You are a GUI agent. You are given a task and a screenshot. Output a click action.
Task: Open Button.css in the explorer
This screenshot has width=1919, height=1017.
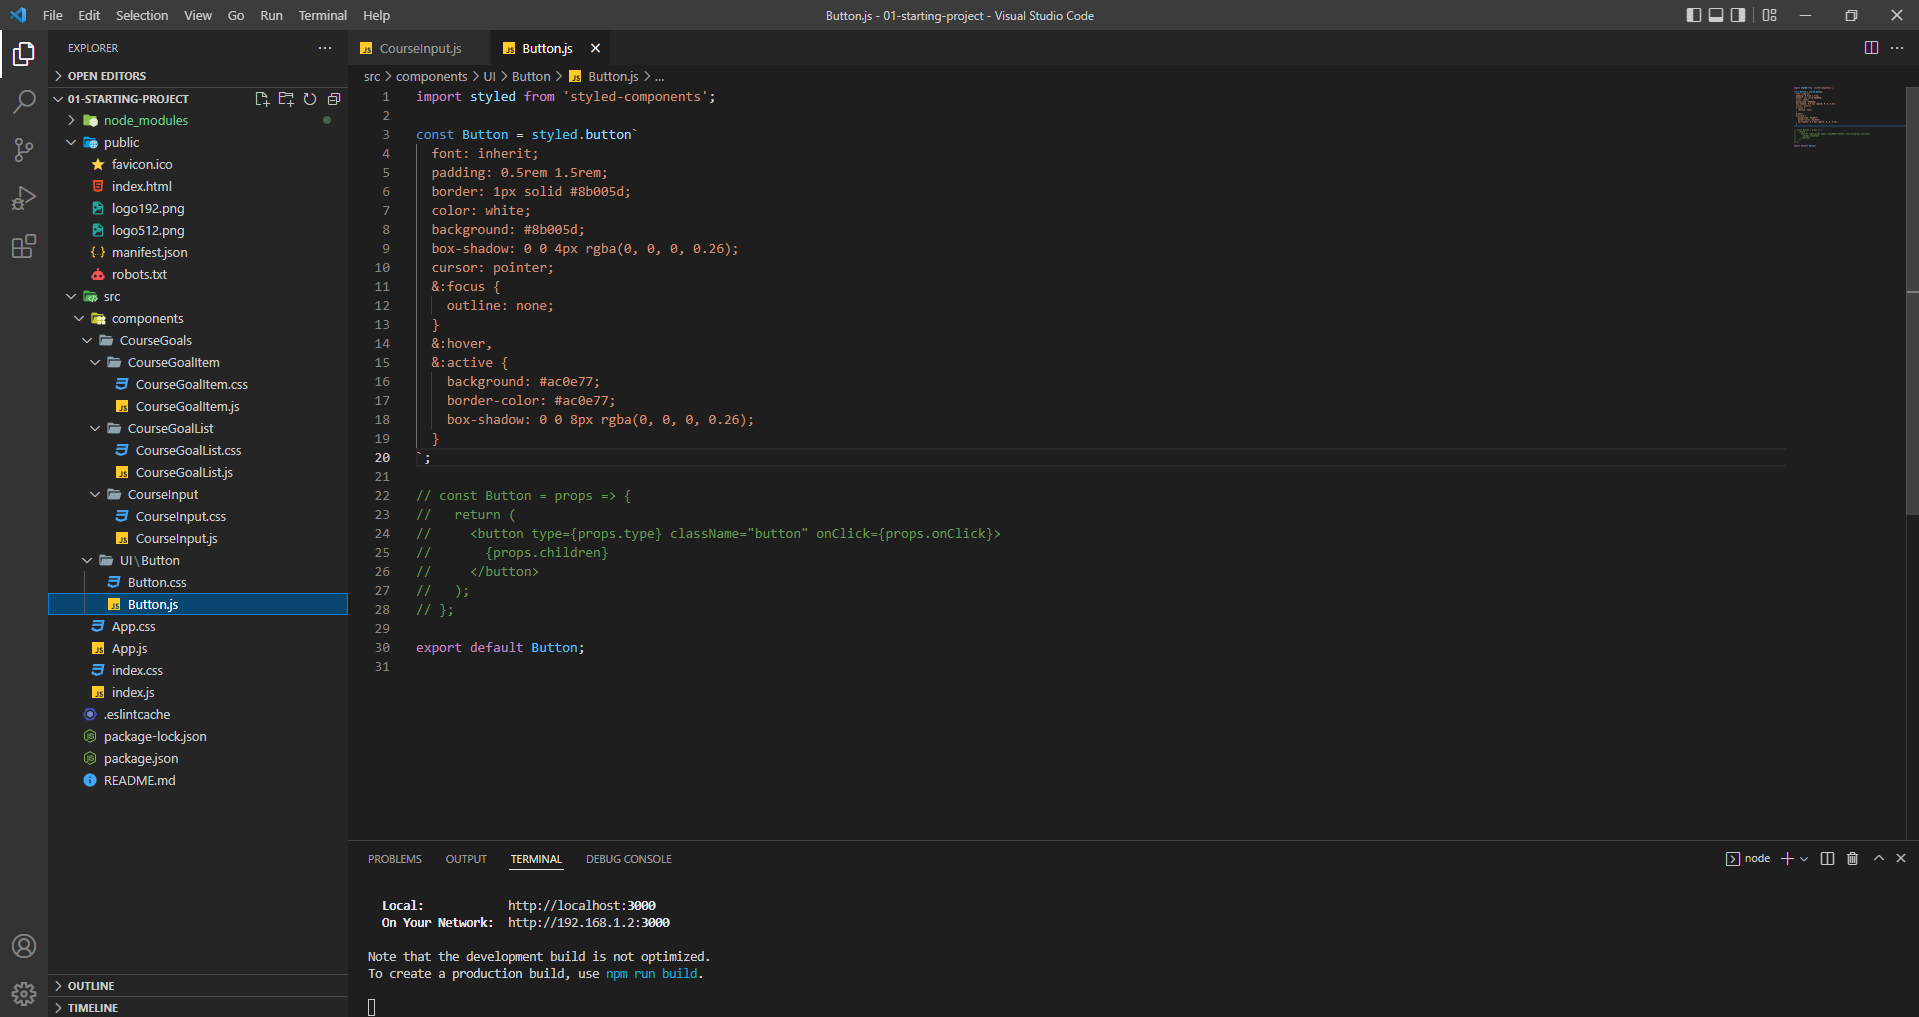198,582
